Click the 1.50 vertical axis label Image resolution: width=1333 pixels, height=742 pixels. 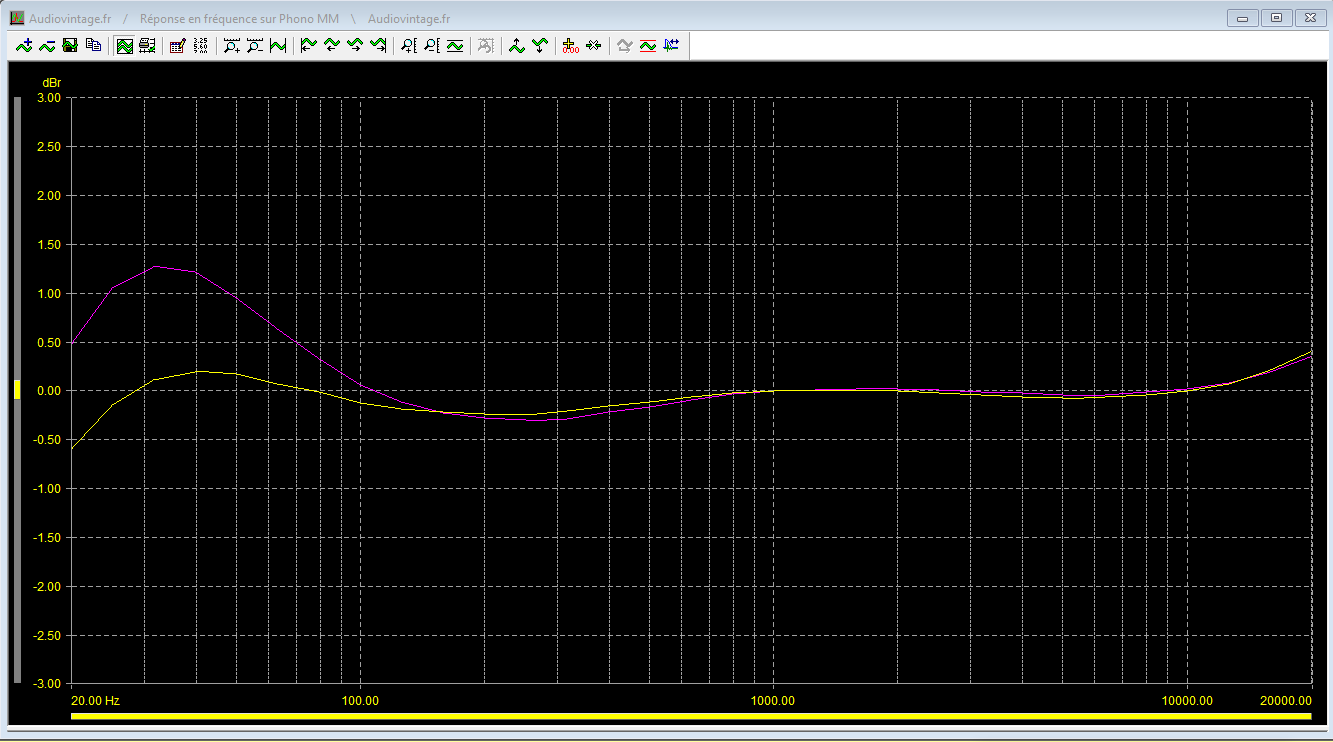pos(48,245)
